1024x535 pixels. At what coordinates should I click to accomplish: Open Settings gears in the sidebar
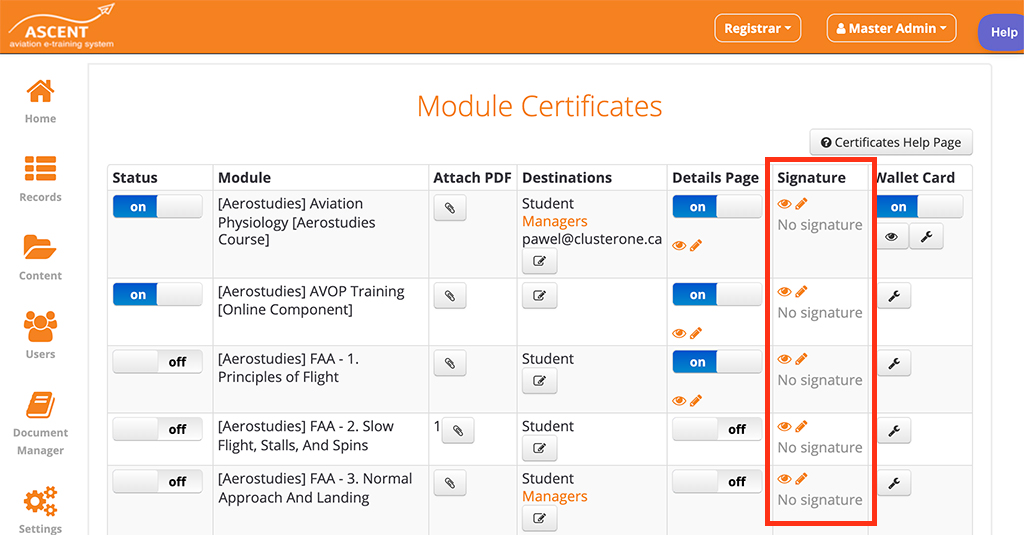[x=40, y=510]
